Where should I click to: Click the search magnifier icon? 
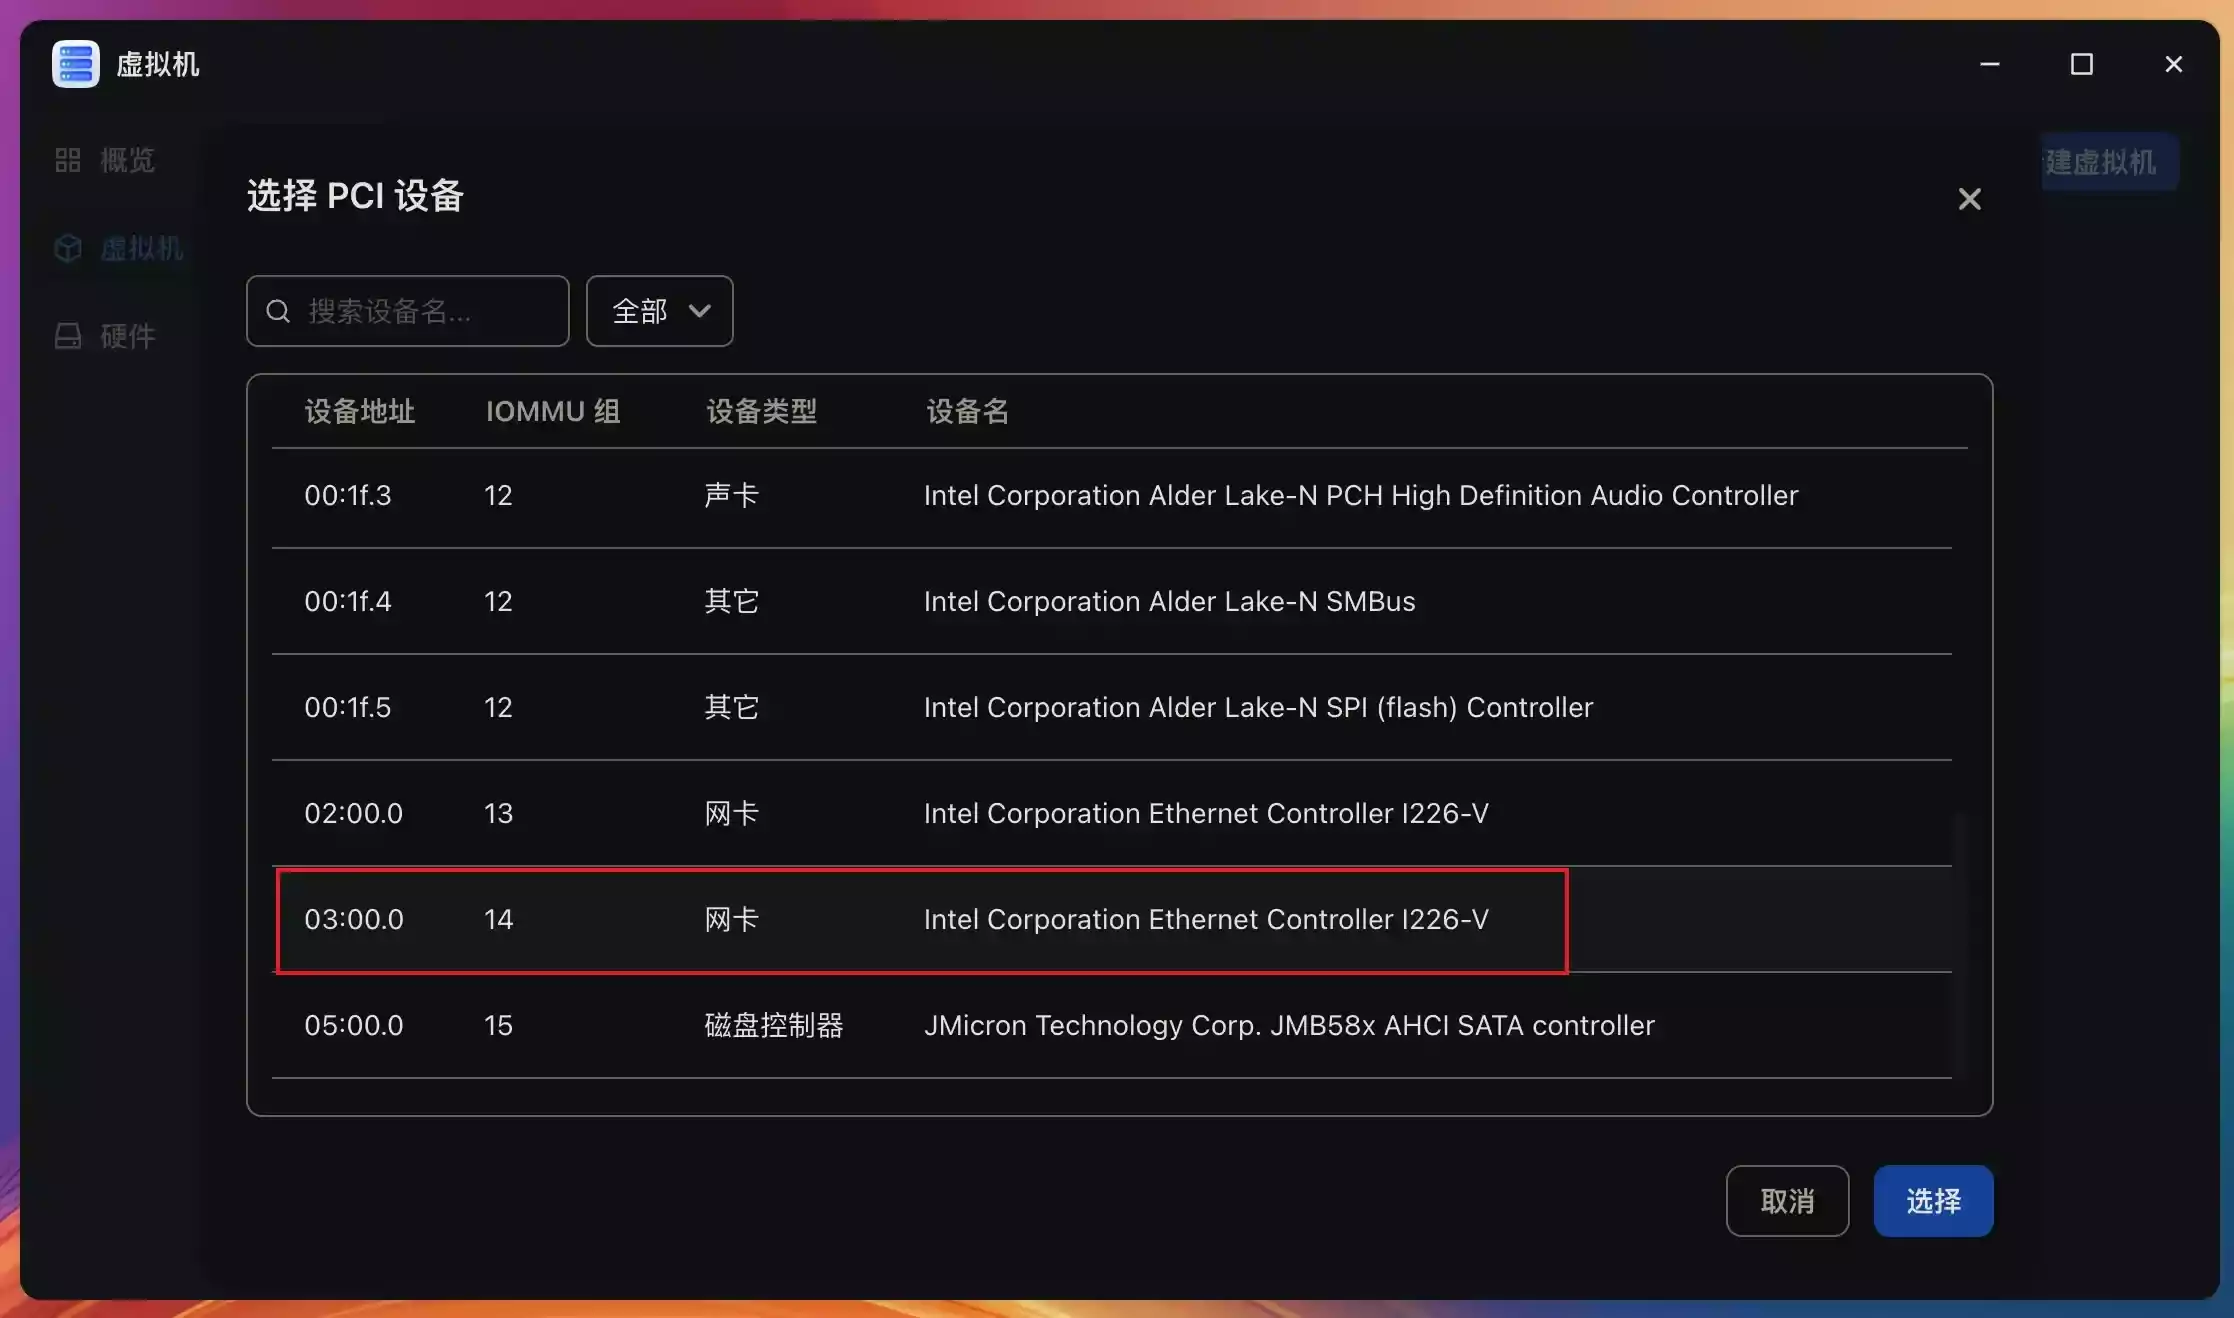tap(278, 311)
